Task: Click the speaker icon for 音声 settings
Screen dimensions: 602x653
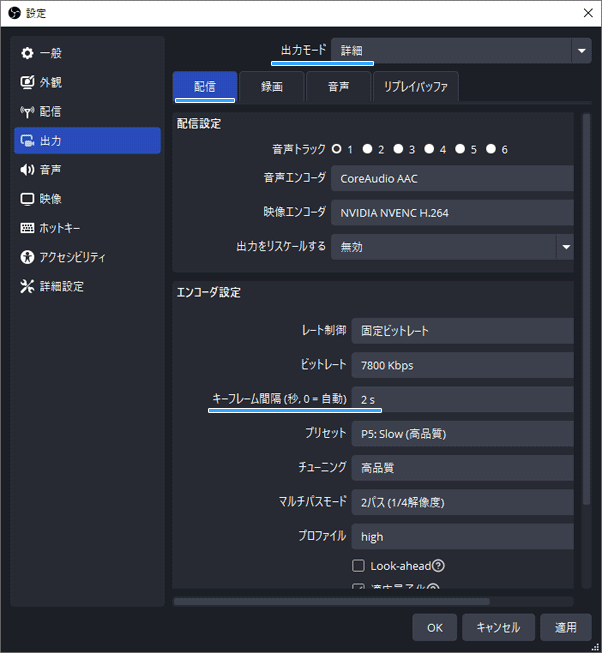Action: (x=27, y=169)
